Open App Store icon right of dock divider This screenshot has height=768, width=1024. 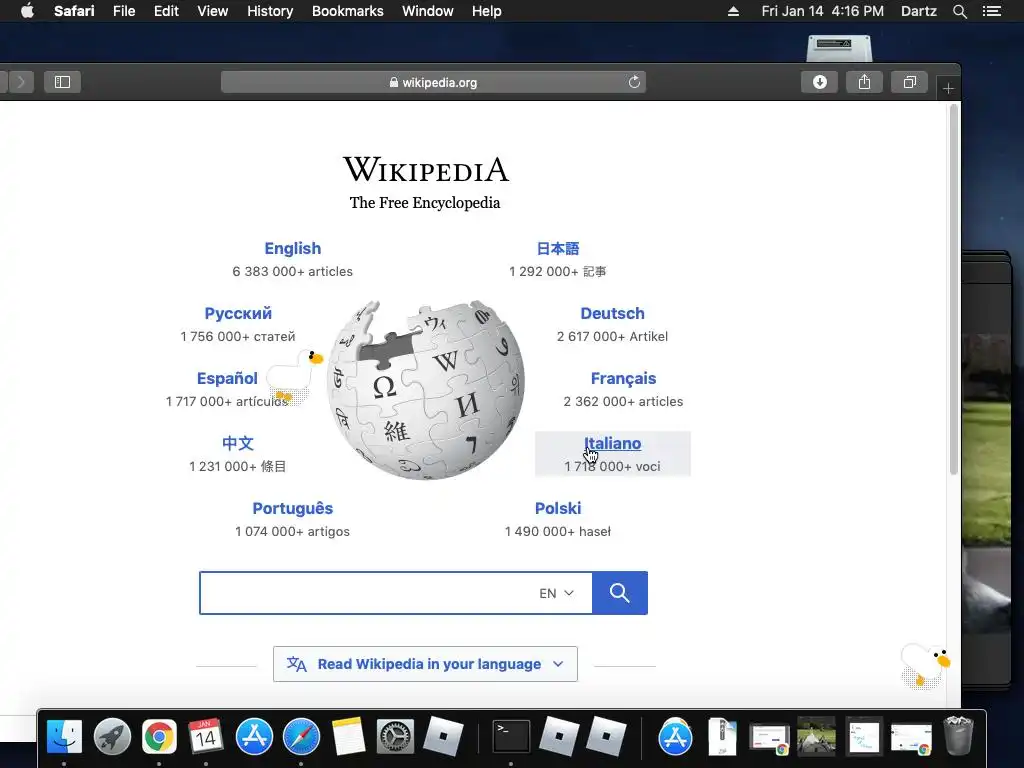(x=675, y=737)
